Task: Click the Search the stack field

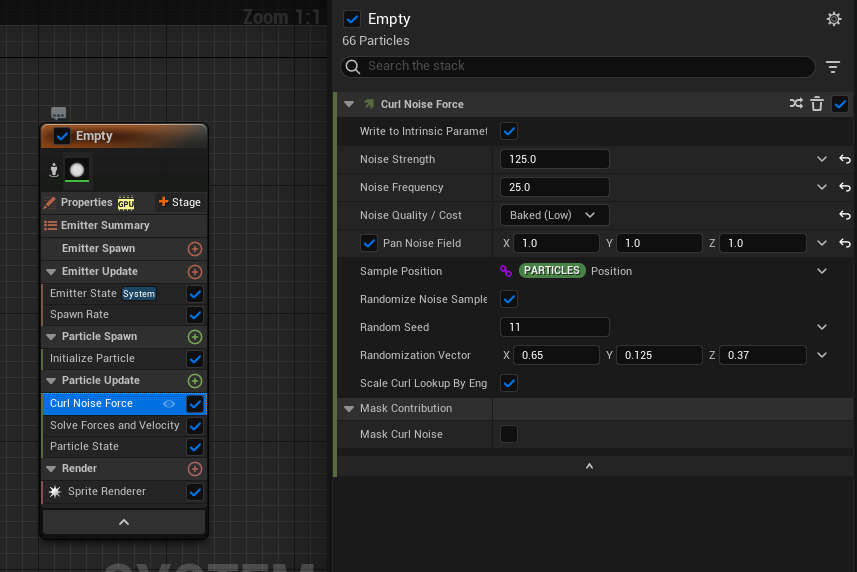Action: point(580,67)
